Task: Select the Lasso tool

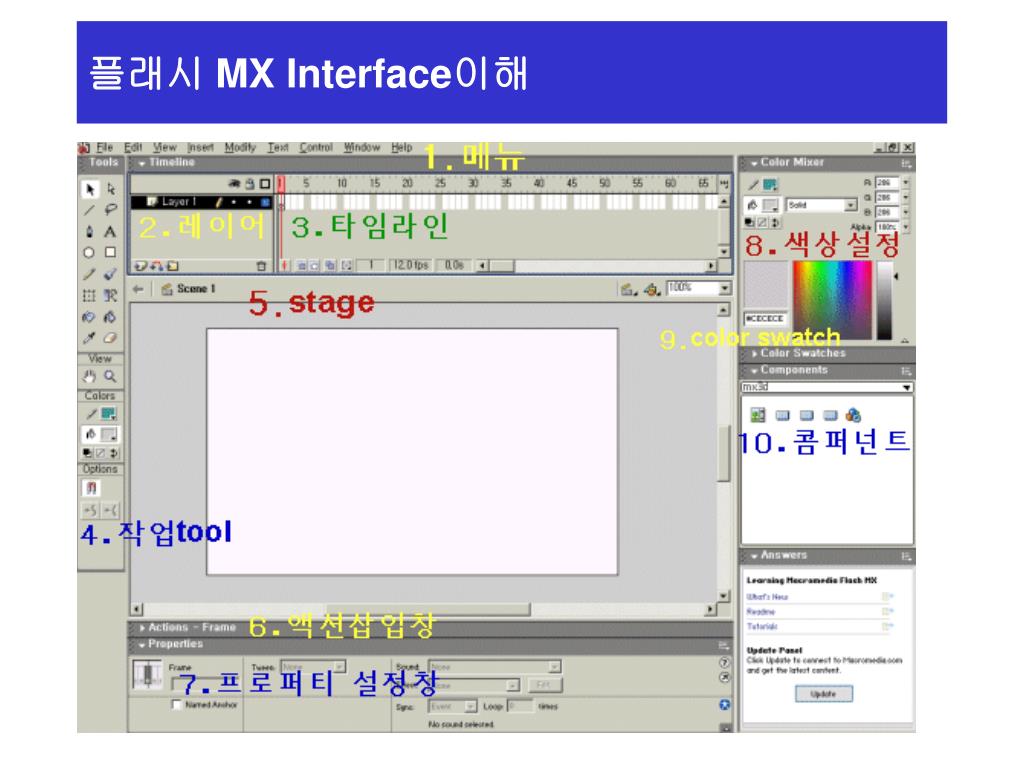Action: (111, 210)
